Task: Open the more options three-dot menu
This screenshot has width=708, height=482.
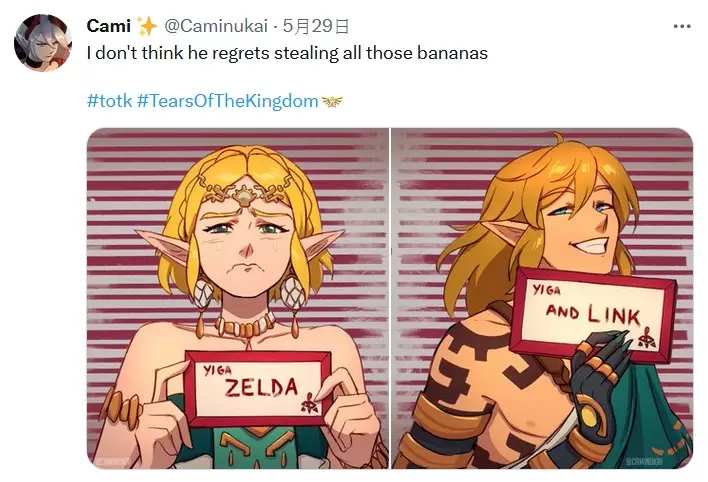Action: (682, 26)
